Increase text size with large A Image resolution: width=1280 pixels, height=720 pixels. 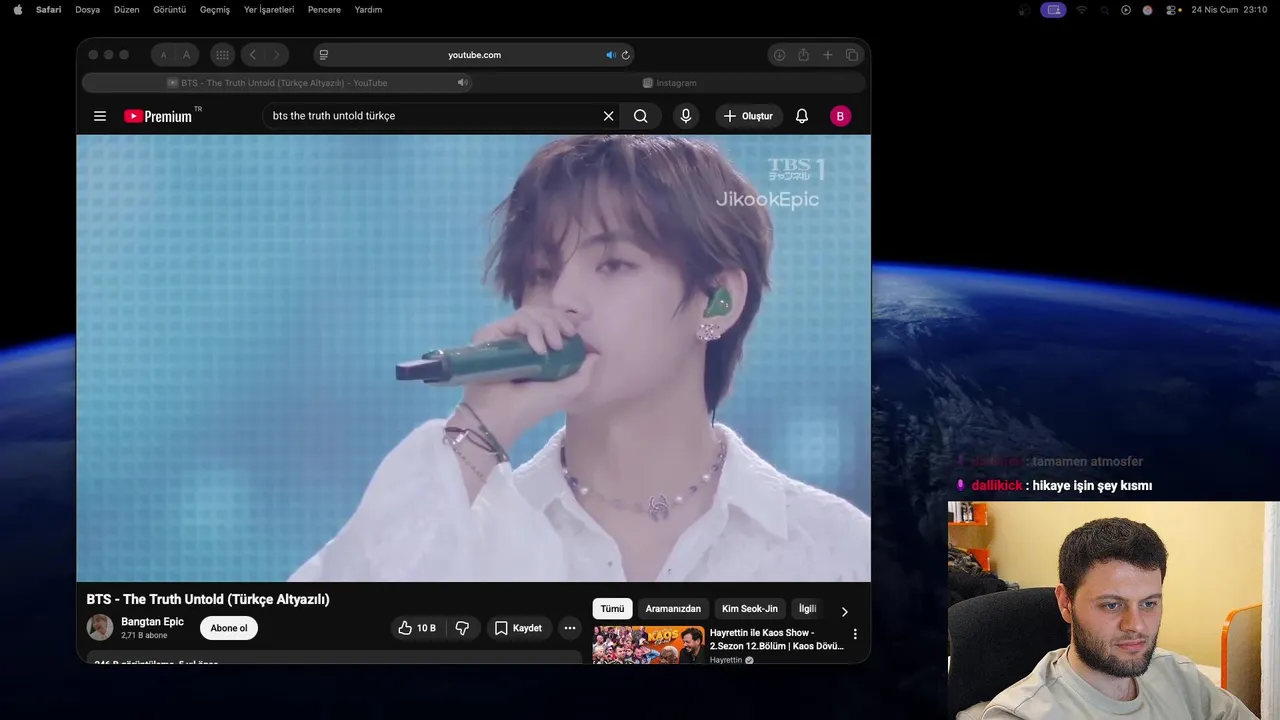pos(186,55)
